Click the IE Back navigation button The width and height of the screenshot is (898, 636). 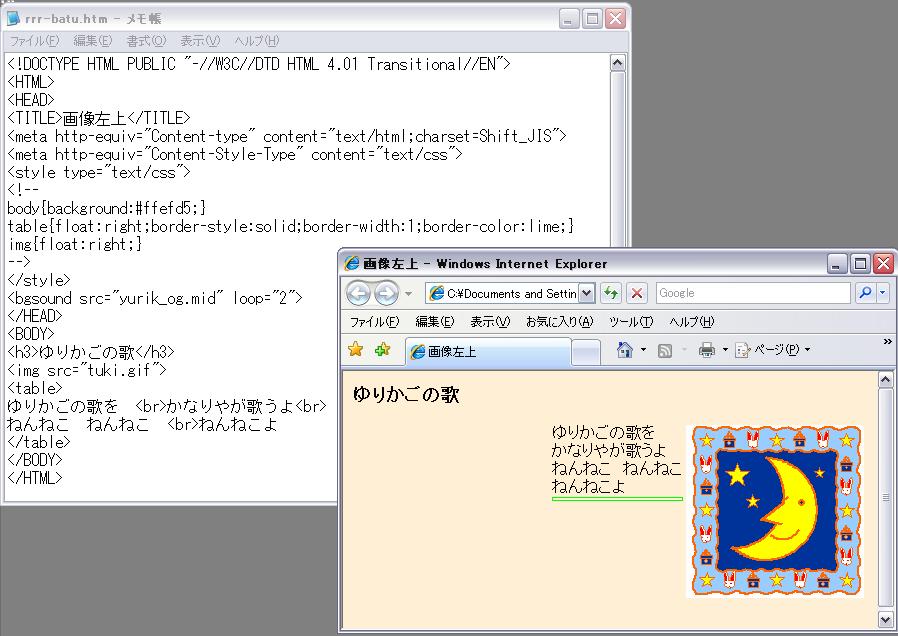359,294
